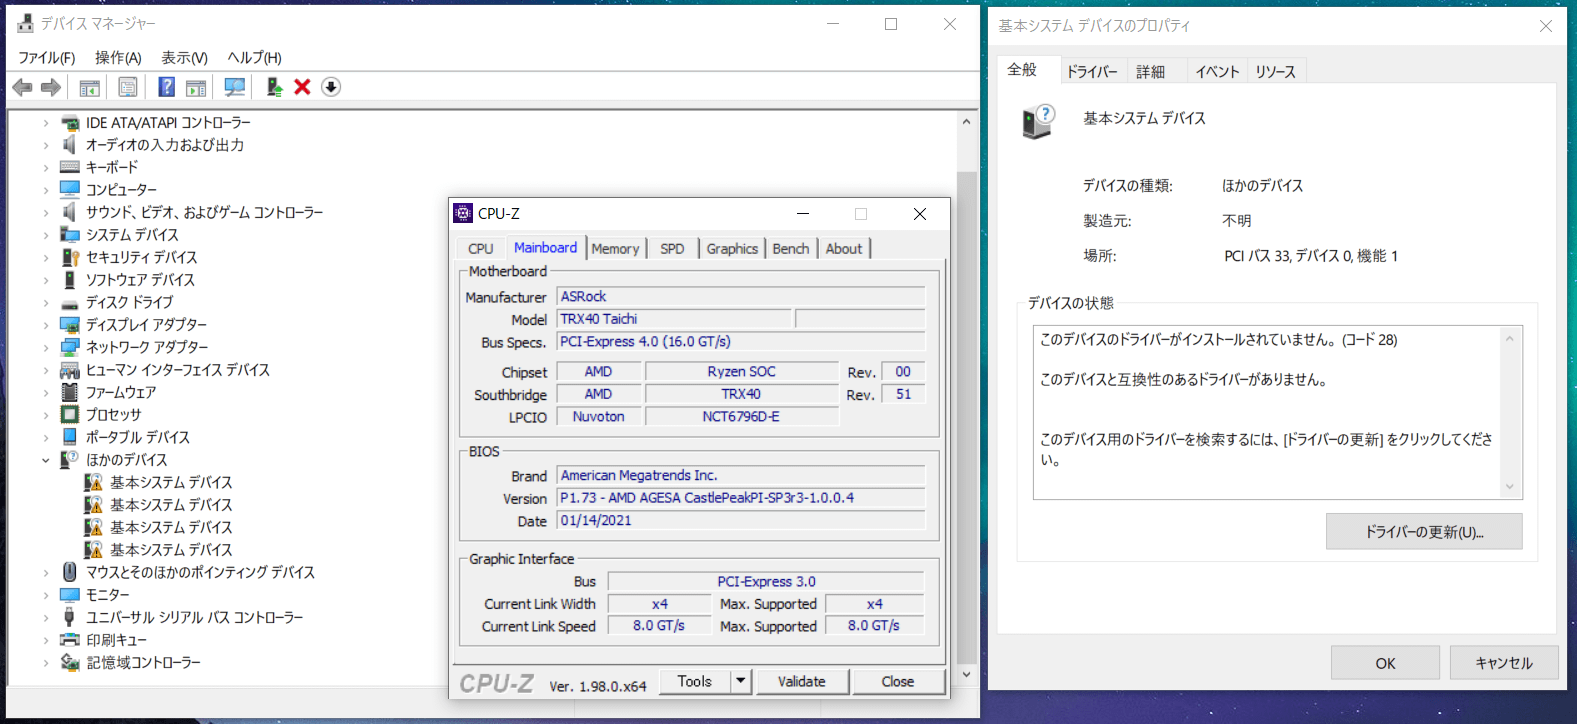Click OK in the properties dialog
This screenshot has height=724, width=1577.
(1385, 663)
